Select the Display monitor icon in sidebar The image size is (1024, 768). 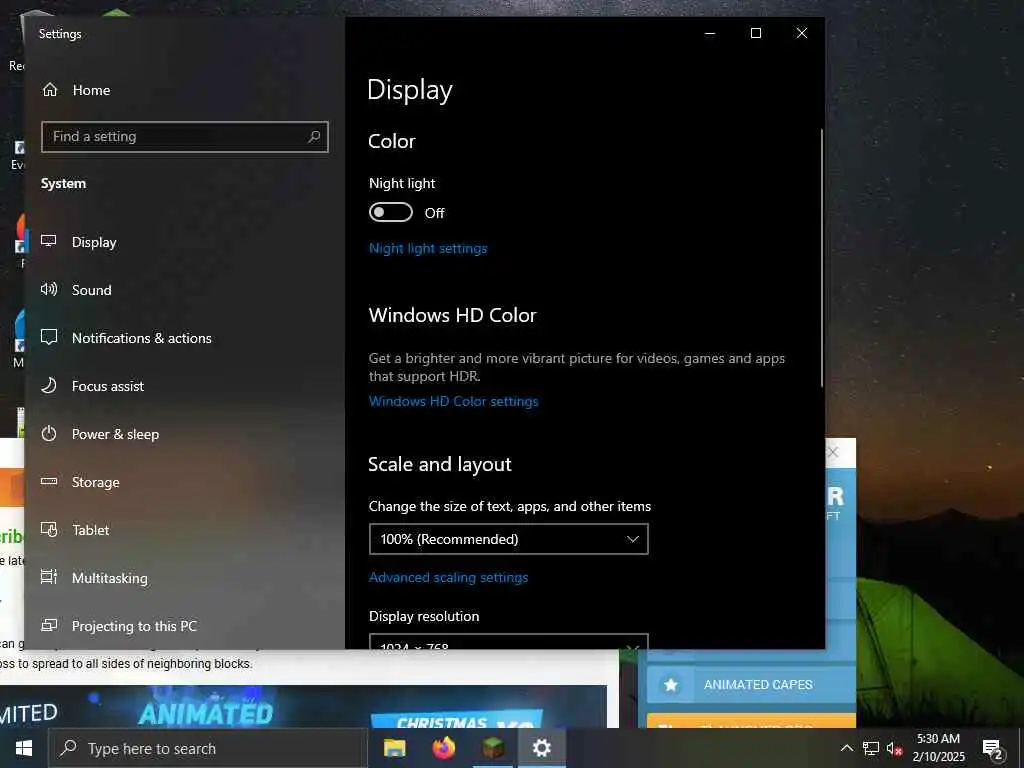pos(49,242)
